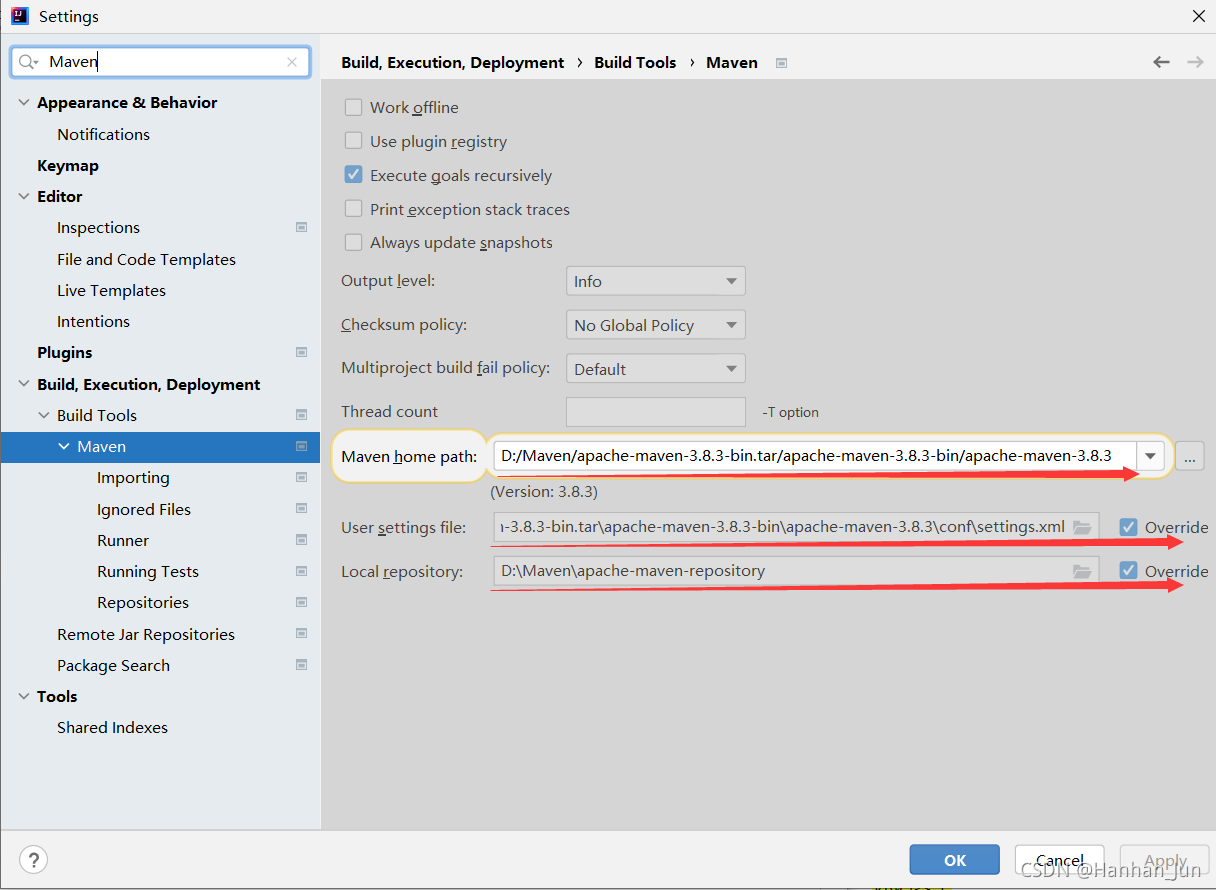Click Build Tools in the breadcrumb
This screenshot has height=890, width=1216.
(x=635, y=62)
